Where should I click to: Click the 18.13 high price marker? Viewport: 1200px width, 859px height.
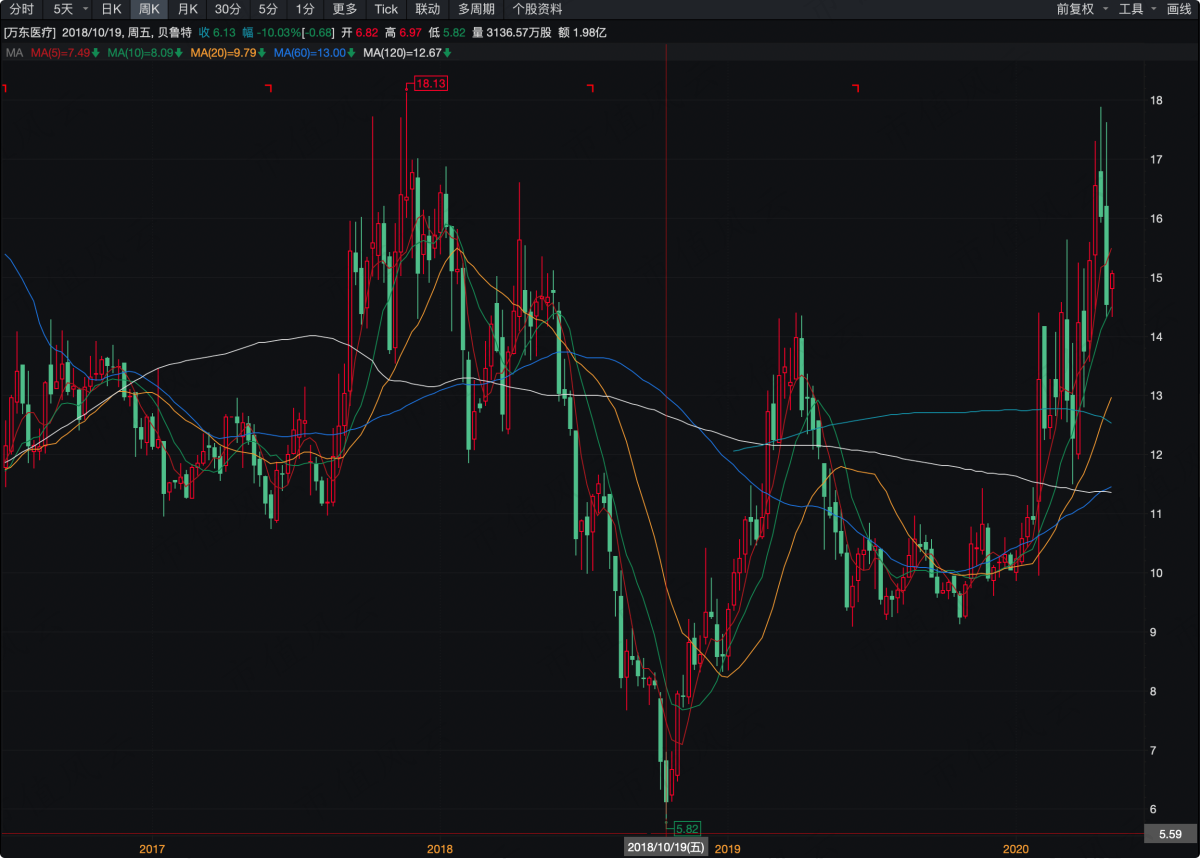430,84
